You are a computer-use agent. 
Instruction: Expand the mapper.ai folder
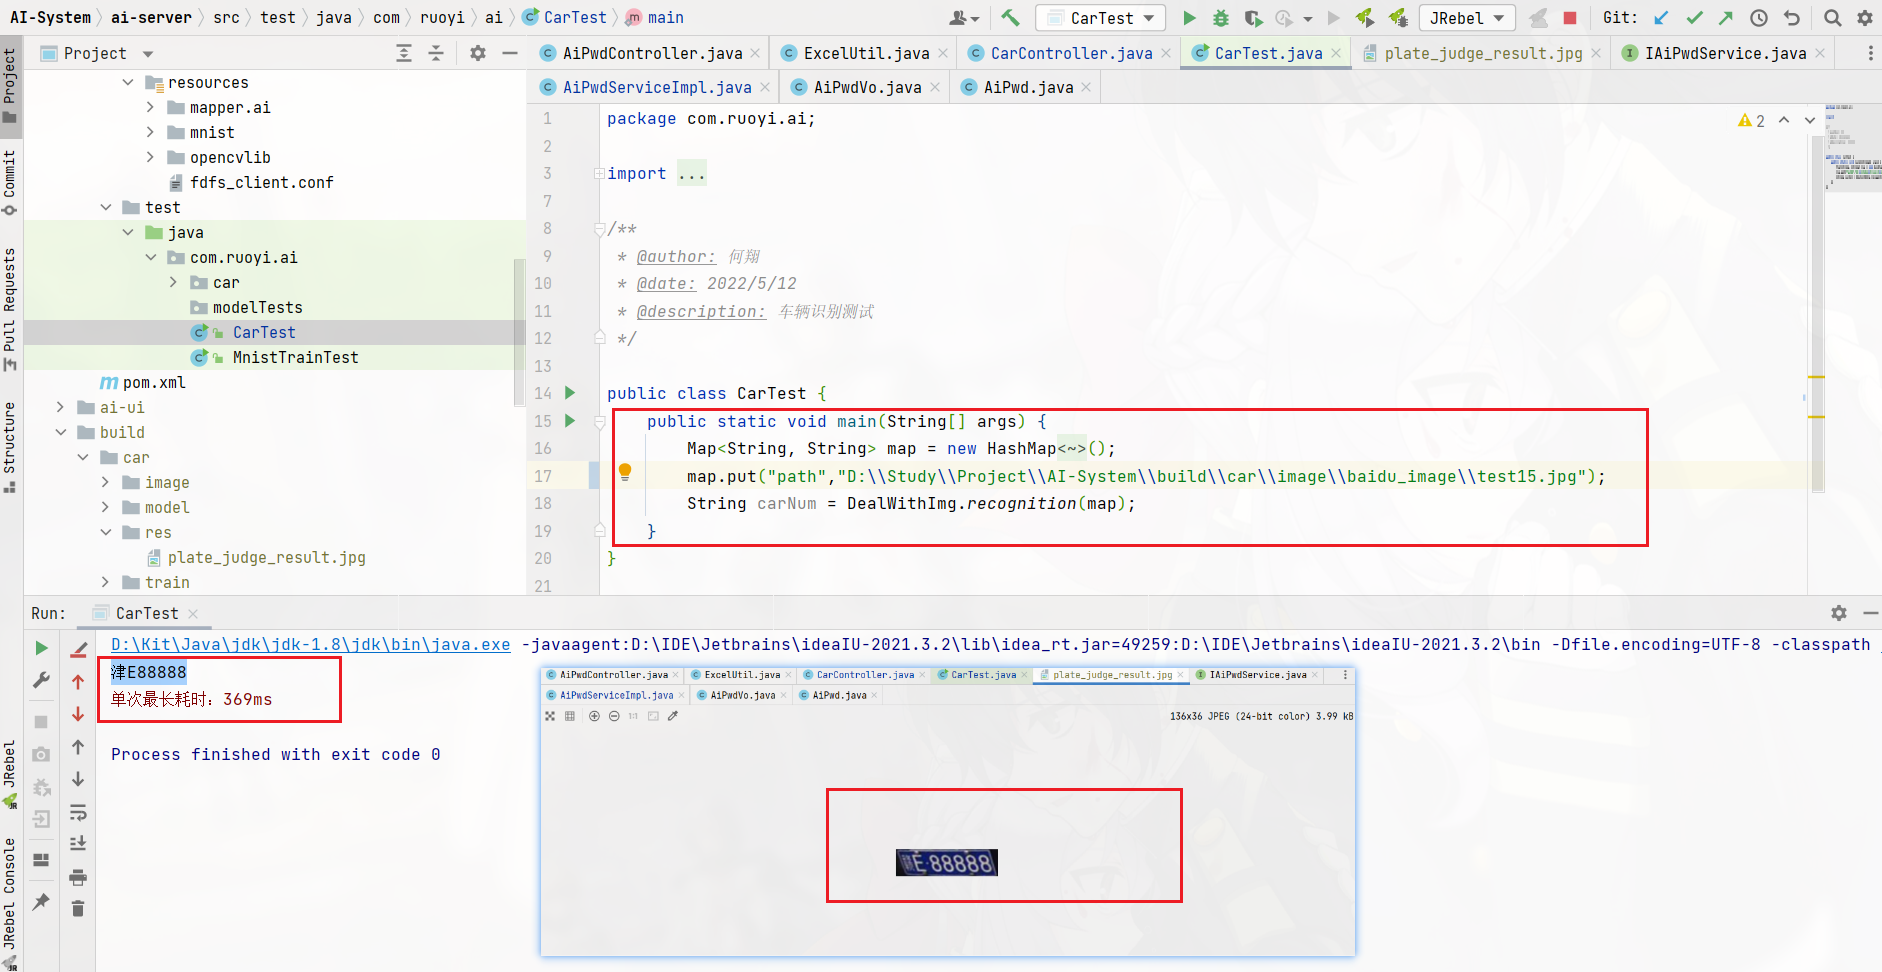point(150,107)
